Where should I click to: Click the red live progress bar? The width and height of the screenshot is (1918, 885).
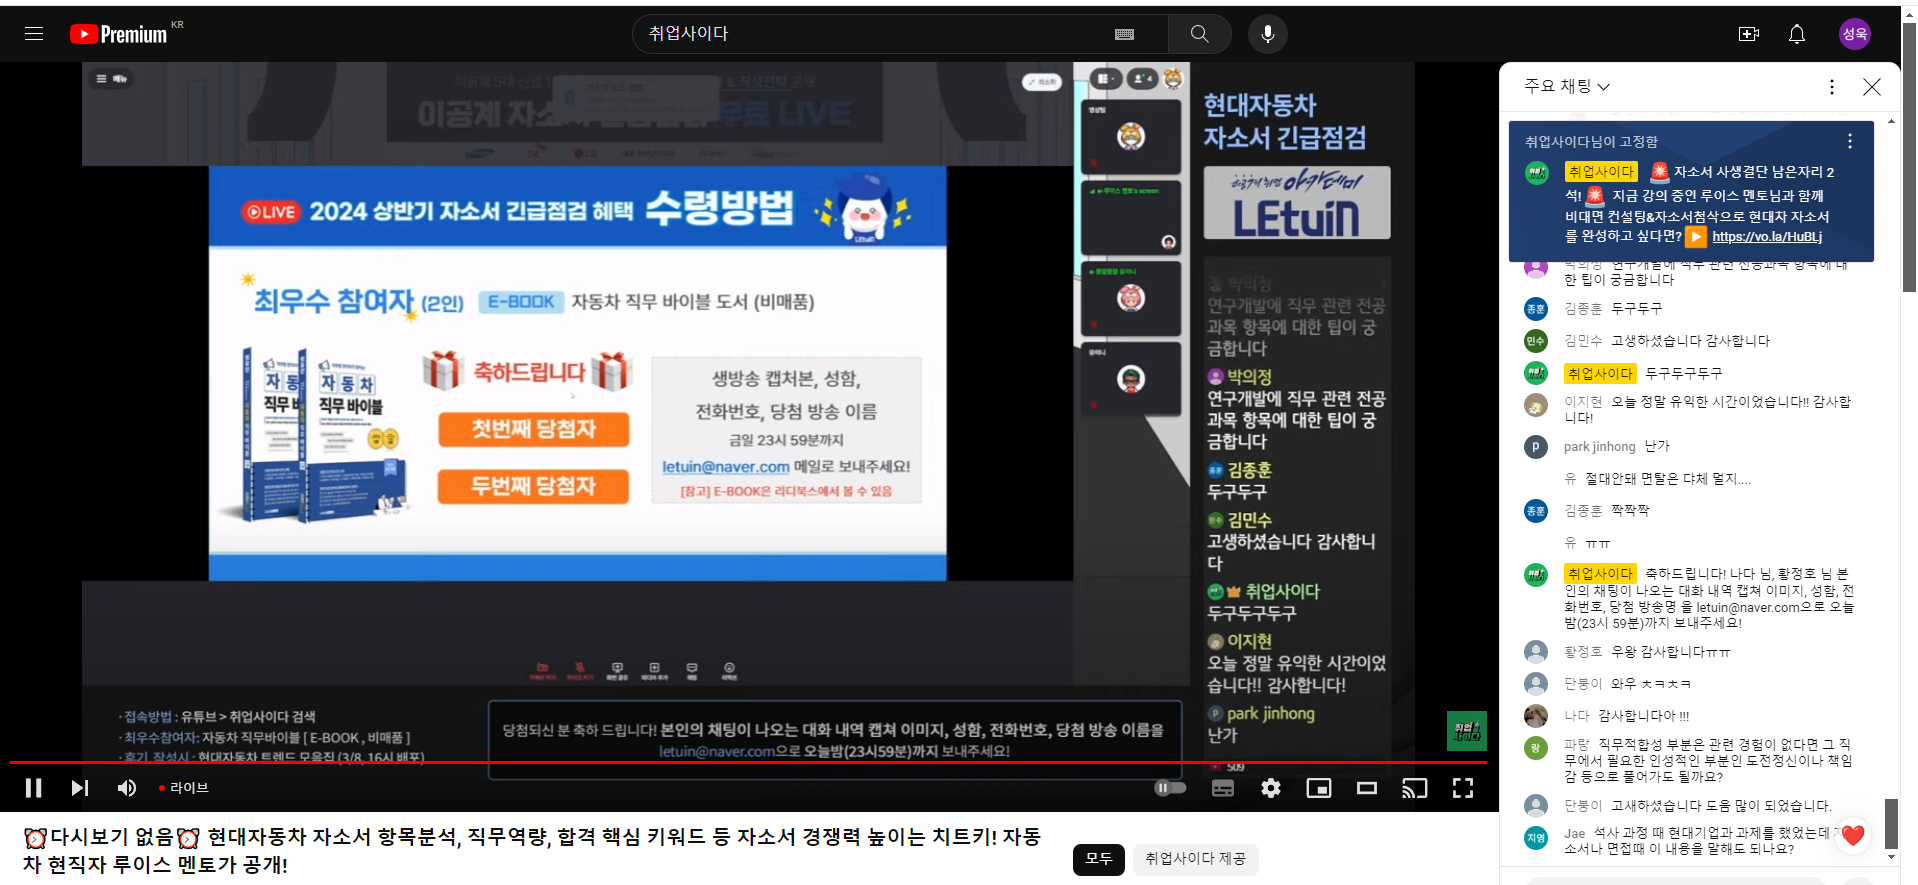click(748, 762)
